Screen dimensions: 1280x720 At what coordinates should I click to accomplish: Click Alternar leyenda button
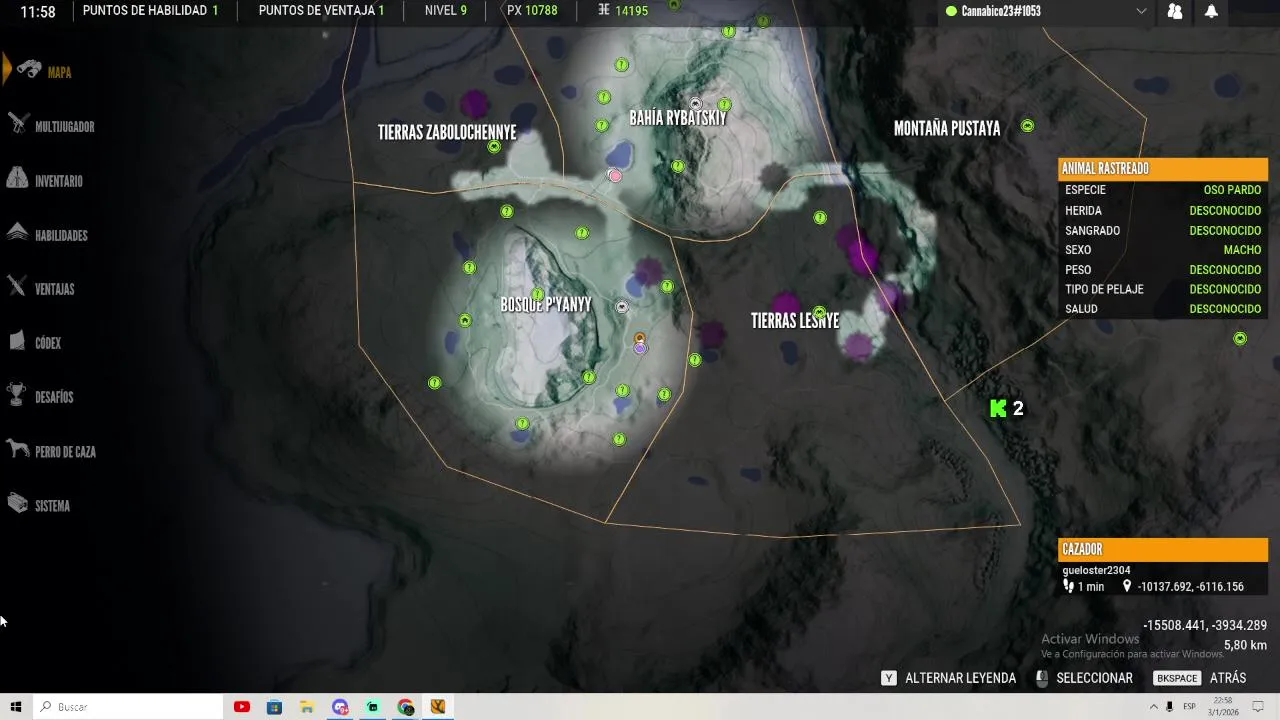[x=948, y=678]
